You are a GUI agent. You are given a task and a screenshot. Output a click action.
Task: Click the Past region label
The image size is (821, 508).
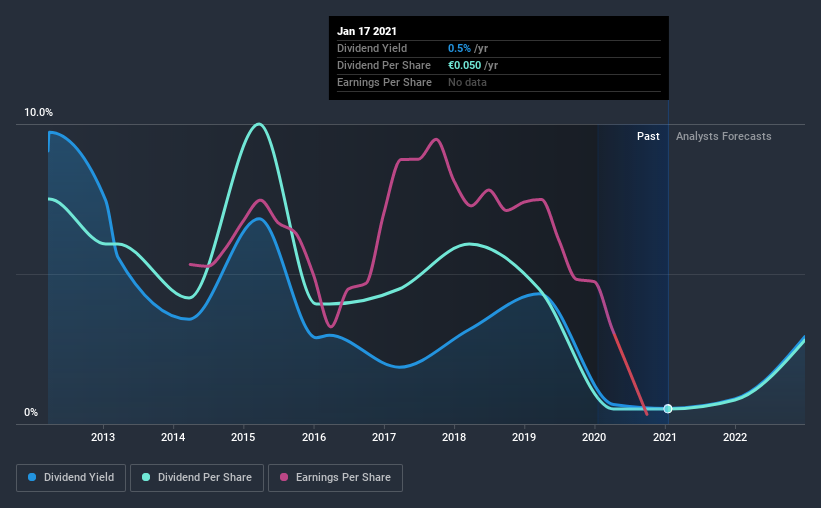[x=648, y=136]
